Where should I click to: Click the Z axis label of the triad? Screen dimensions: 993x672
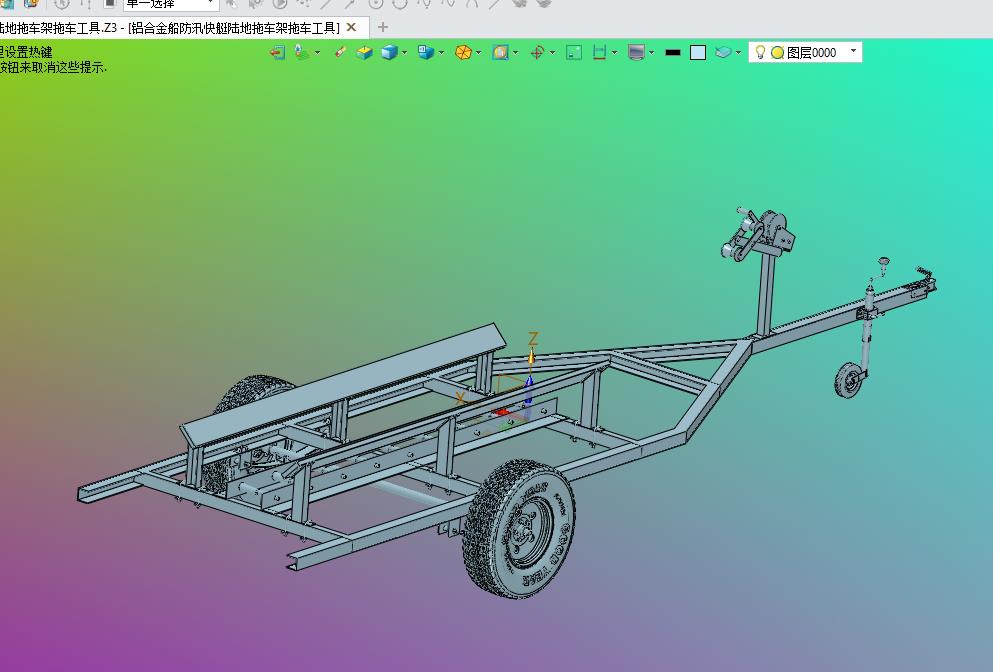(x=533, y=339)
